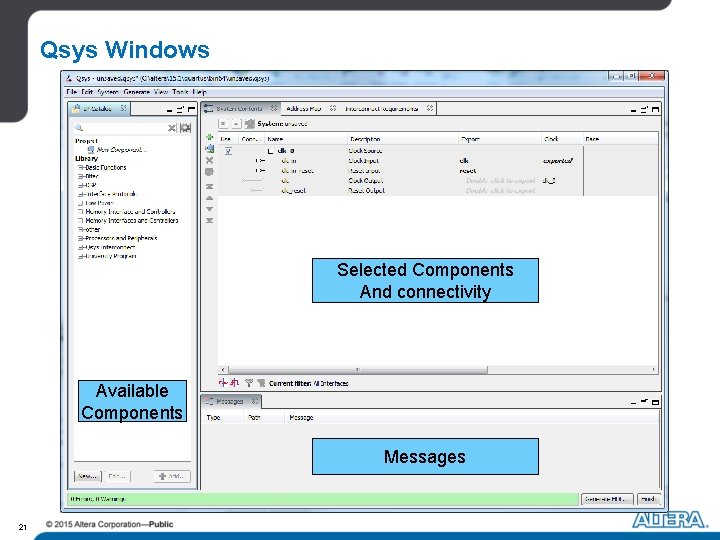Screen dimensions: 720x540
Task: Click the New... button in IP Catalog
Action: 87,476
